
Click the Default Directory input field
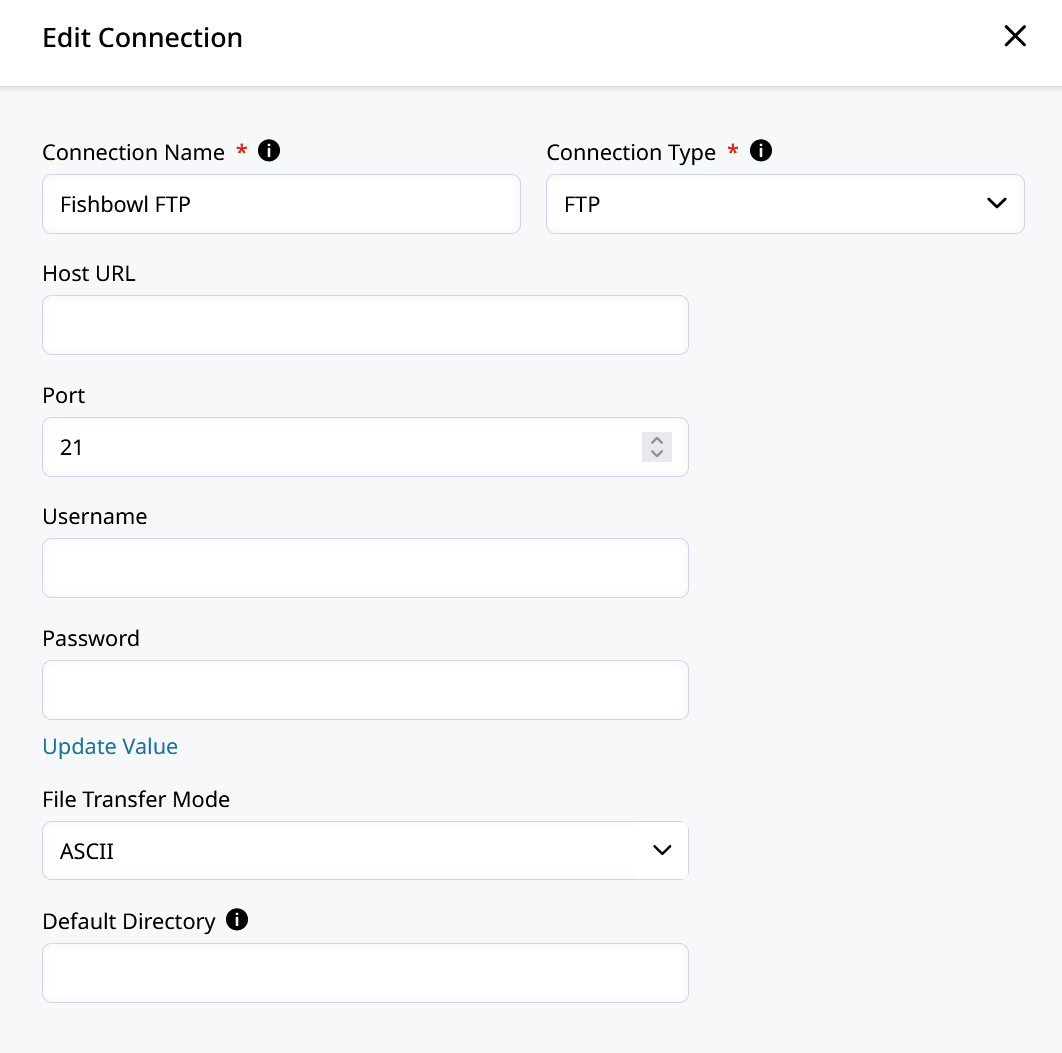coord(365,973)
